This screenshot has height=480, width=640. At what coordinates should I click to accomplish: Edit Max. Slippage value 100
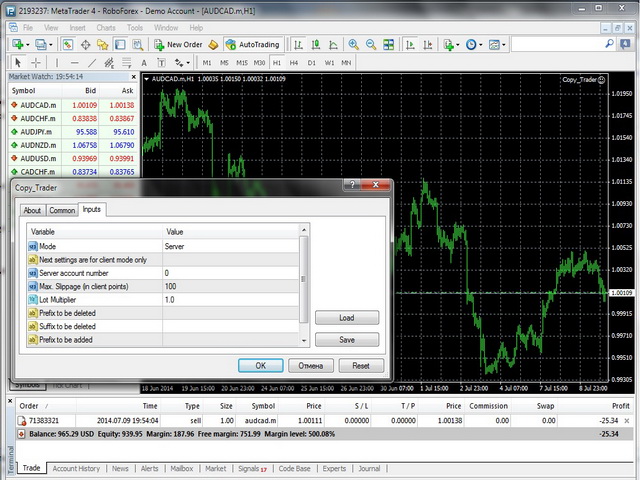point(231,286)
